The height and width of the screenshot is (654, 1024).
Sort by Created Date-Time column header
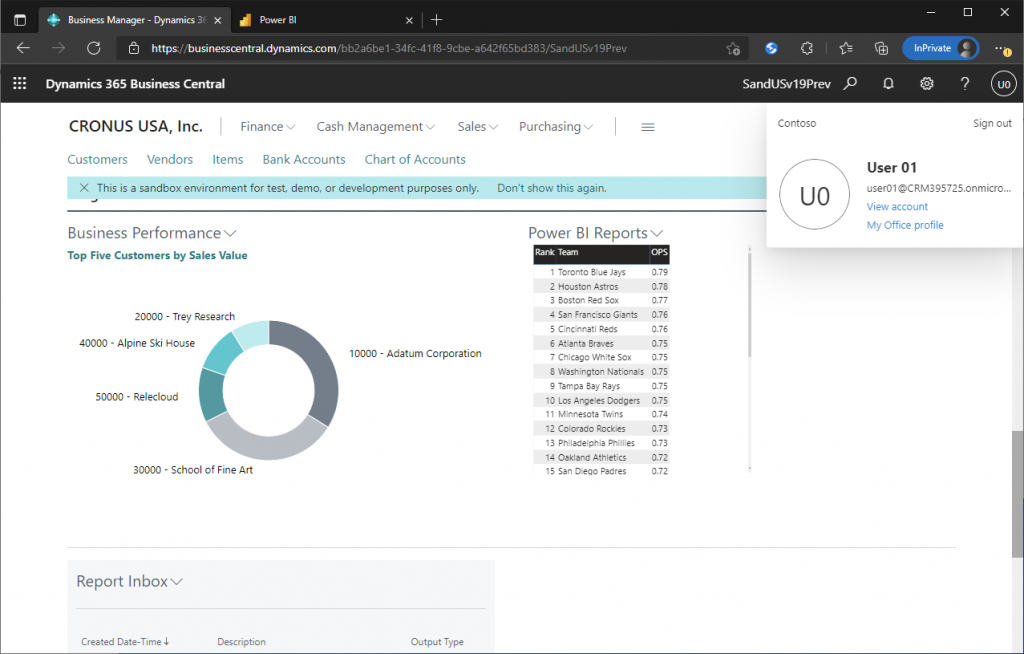tap(125, 642)
